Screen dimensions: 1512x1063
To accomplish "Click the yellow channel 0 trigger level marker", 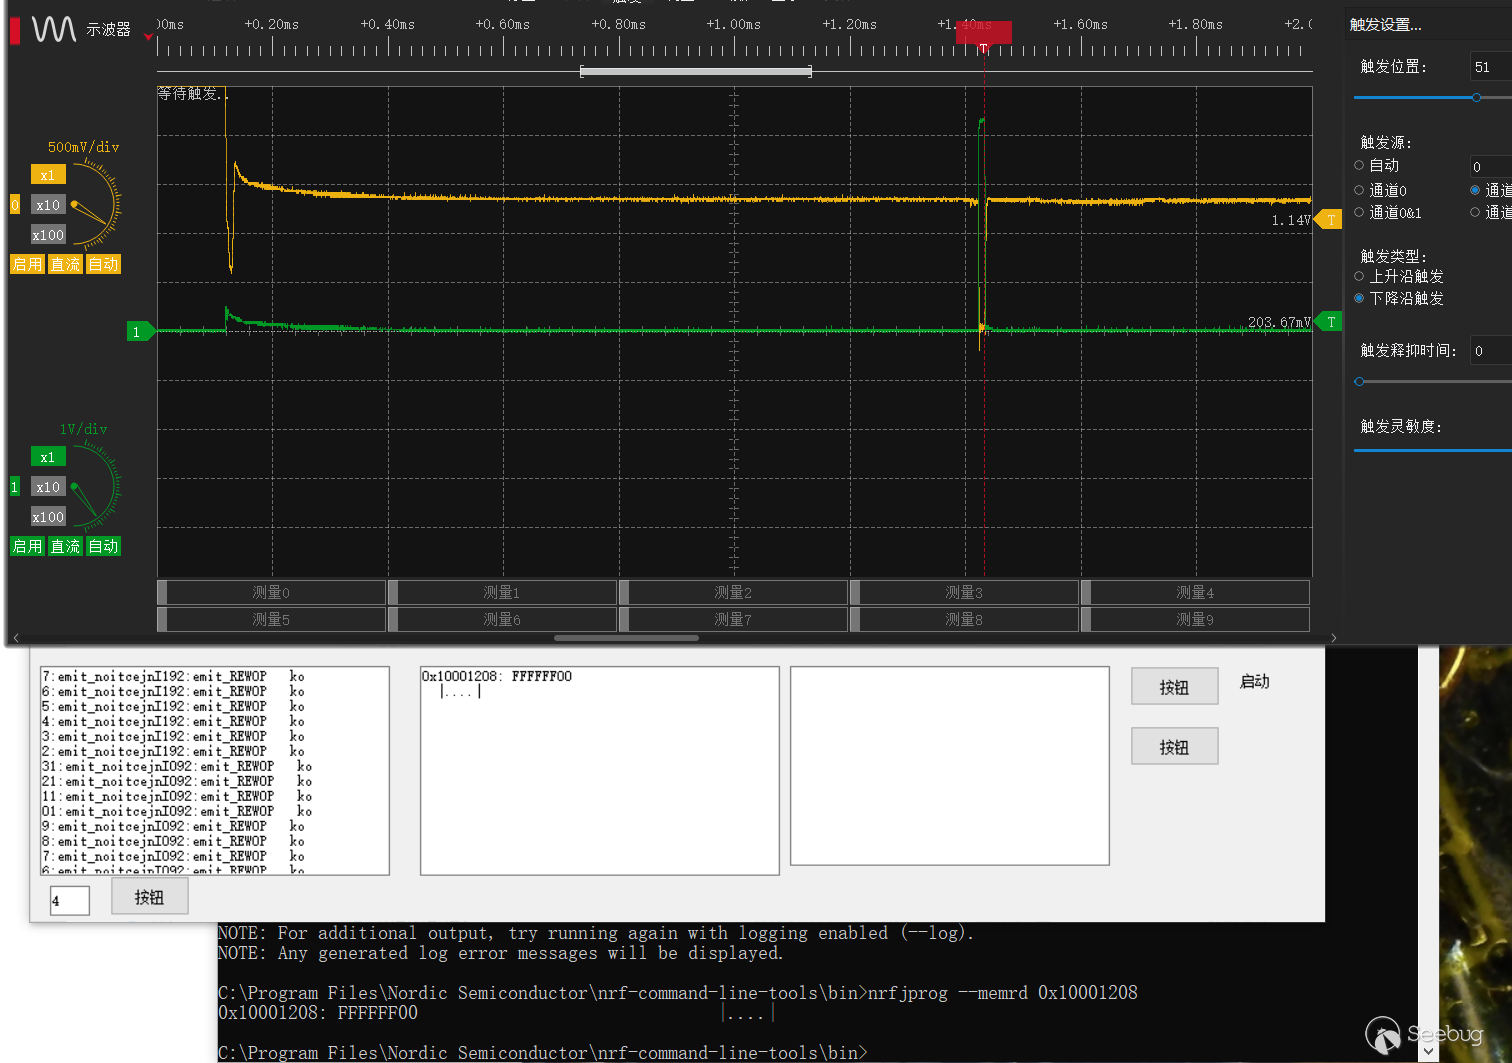I will pyautogui.click(x=1329, y=219).
